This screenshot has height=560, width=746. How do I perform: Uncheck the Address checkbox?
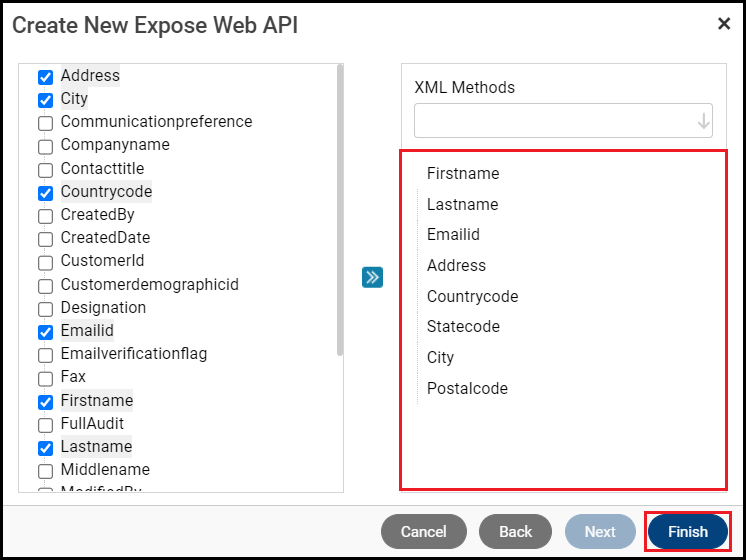coord(45,77)
